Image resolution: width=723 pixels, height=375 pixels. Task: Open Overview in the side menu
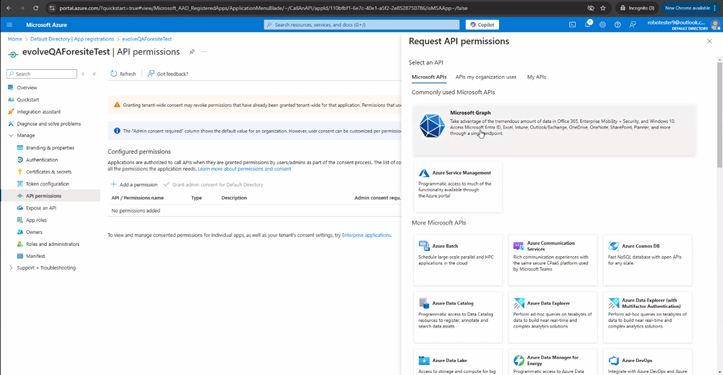tap(27, 87)
